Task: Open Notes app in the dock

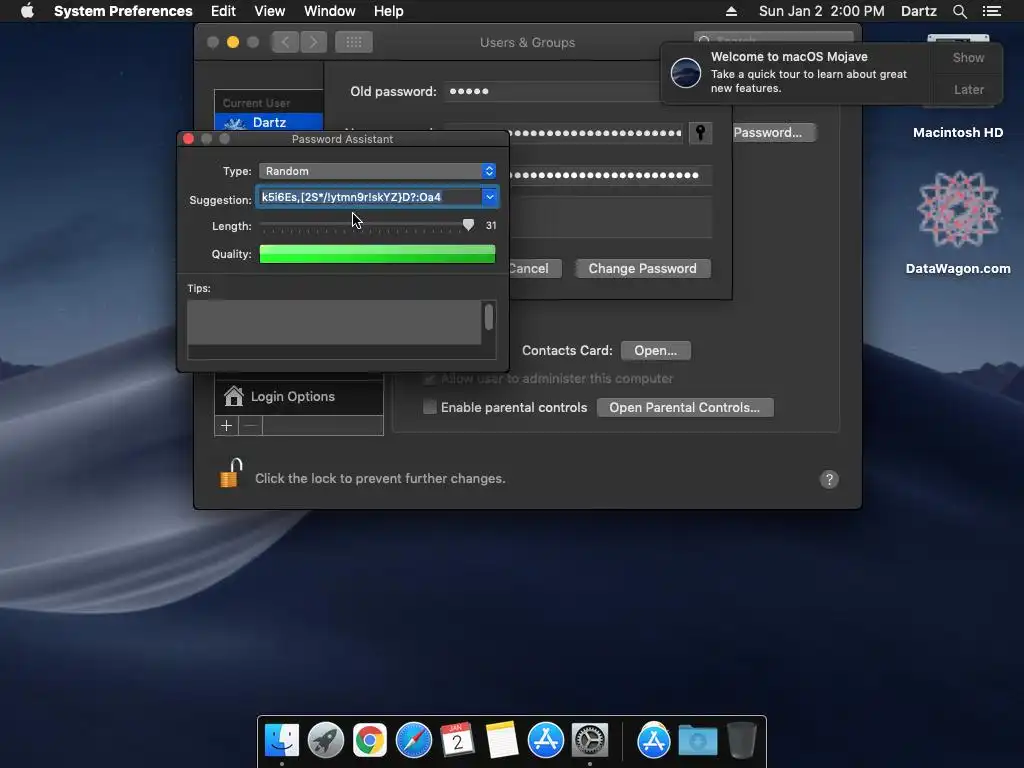Action: 502,740
